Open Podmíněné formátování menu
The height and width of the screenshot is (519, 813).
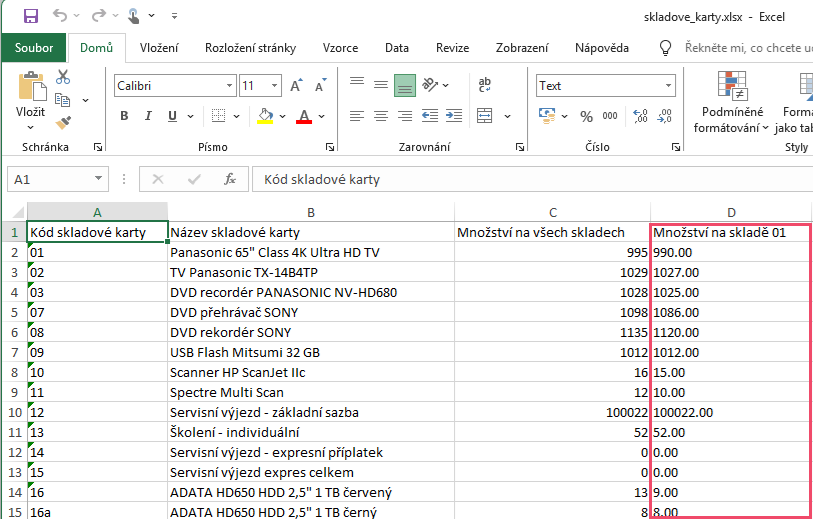click(x=732, y=103)
